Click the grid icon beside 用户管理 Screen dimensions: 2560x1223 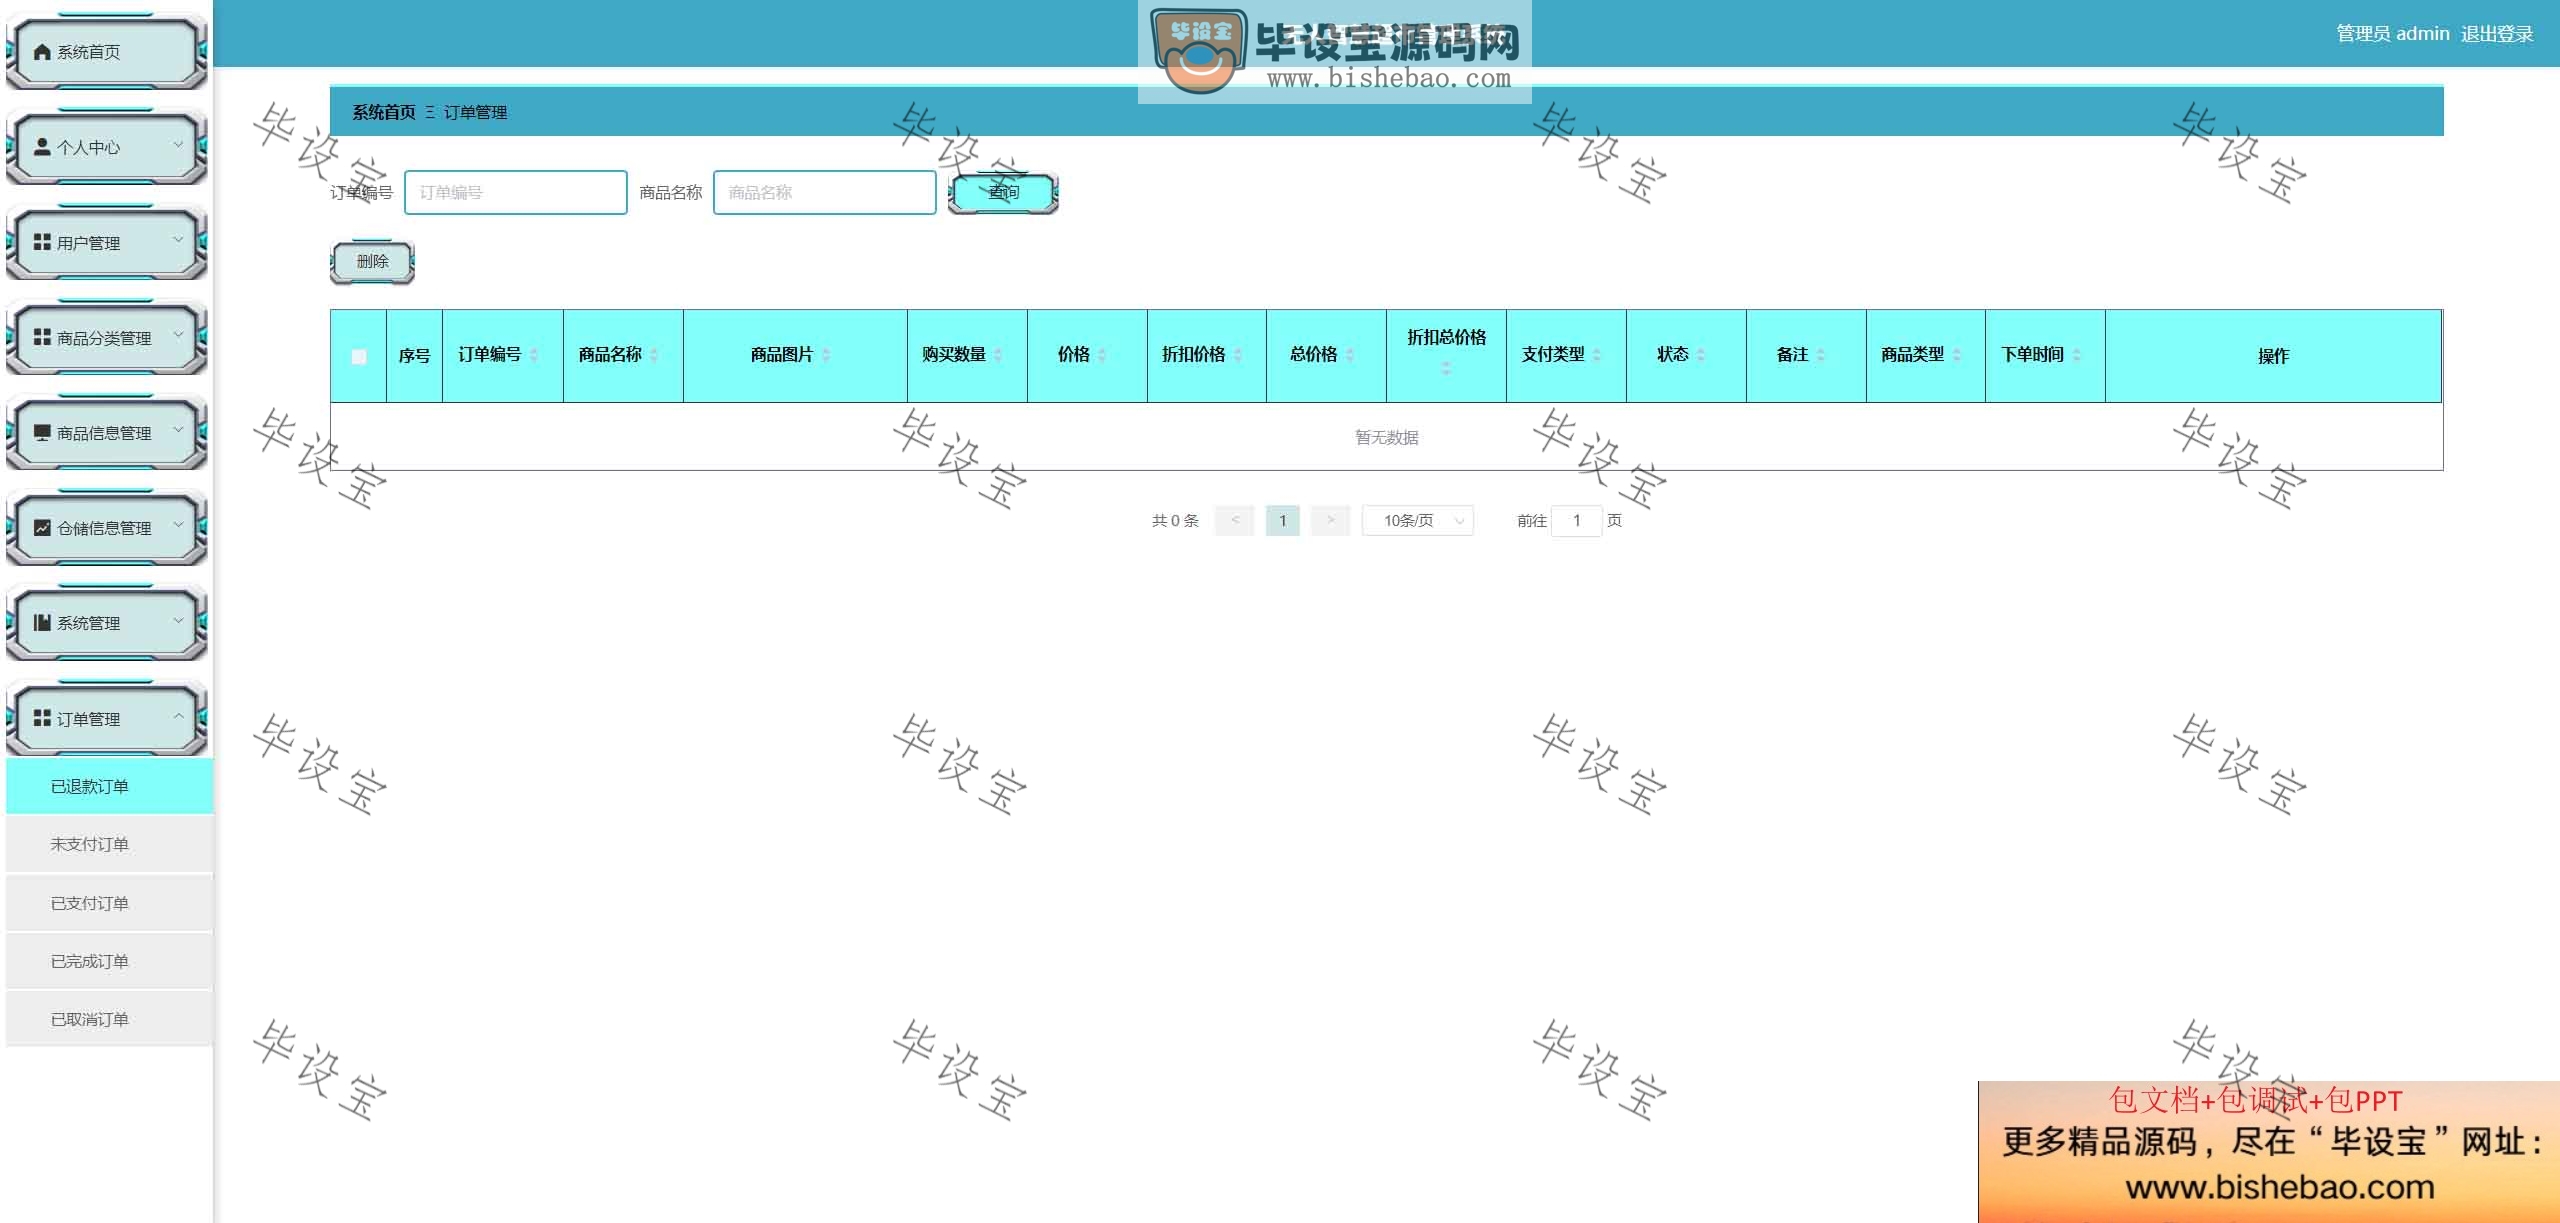tap(42, 242)
